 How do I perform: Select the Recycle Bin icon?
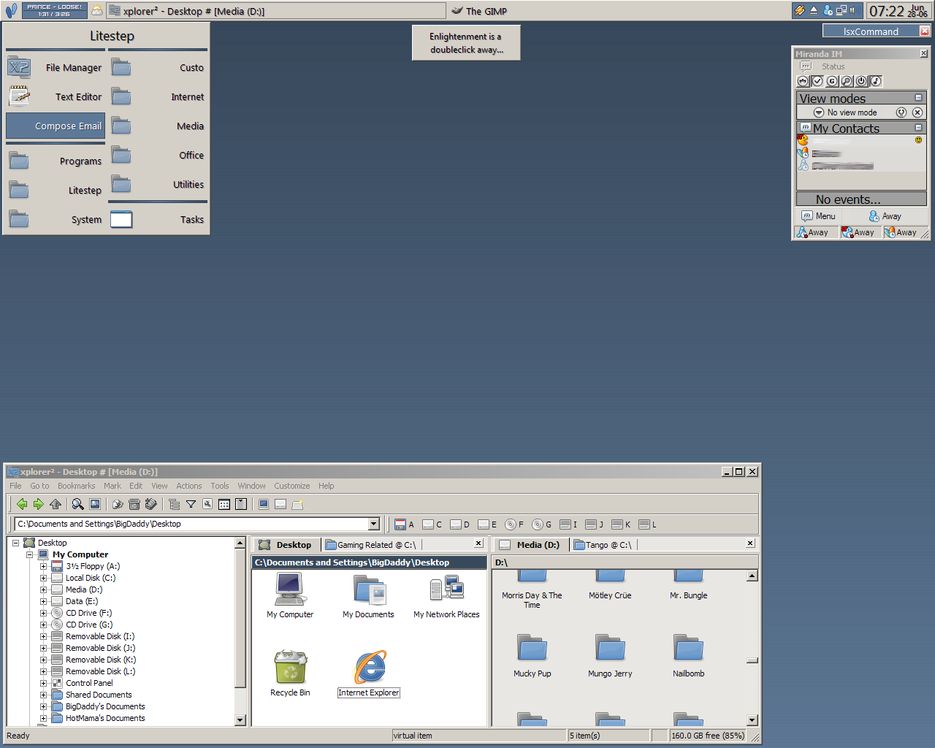click(290, 673)
